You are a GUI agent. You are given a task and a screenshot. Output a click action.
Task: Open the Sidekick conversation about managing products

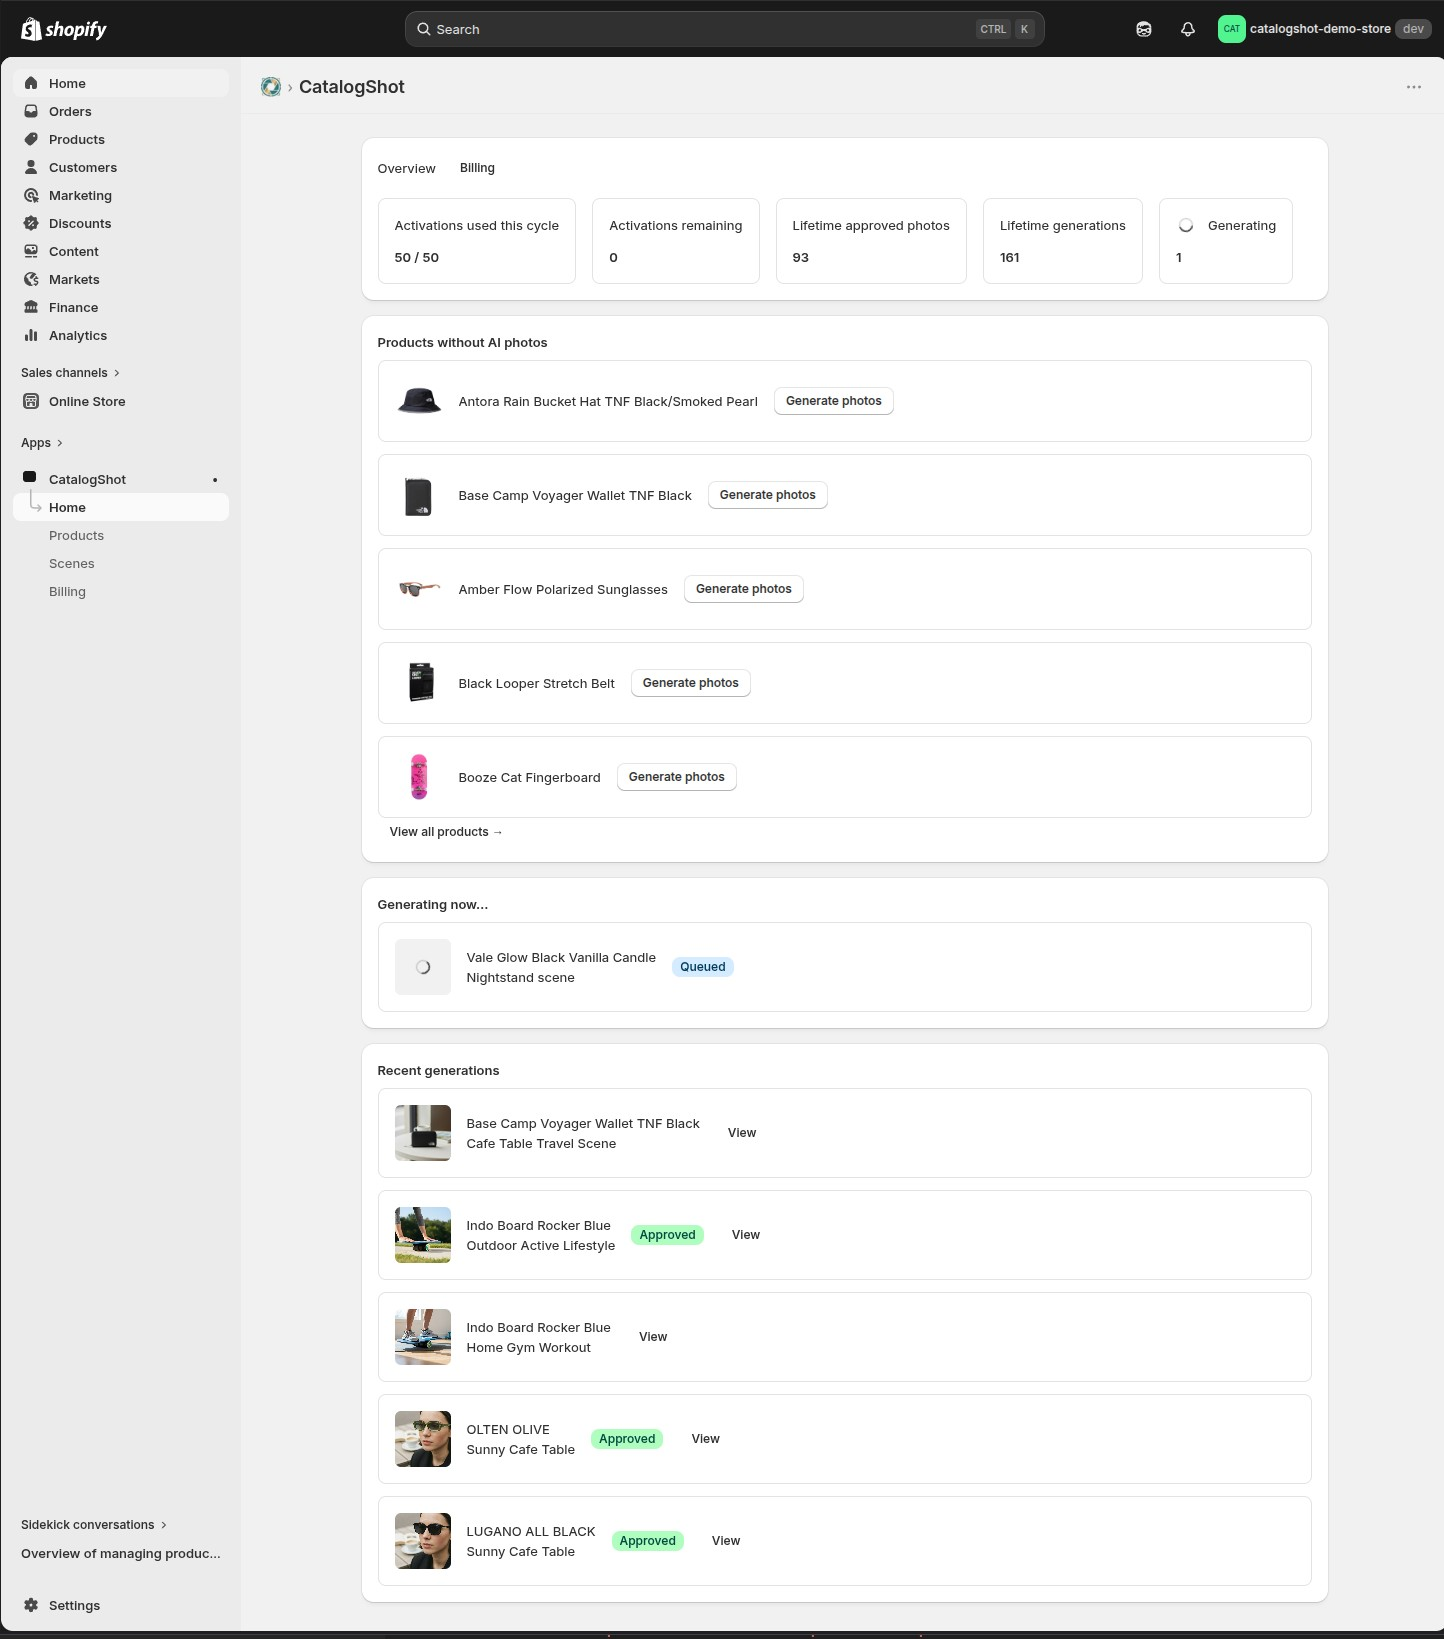pos(121,1553)
